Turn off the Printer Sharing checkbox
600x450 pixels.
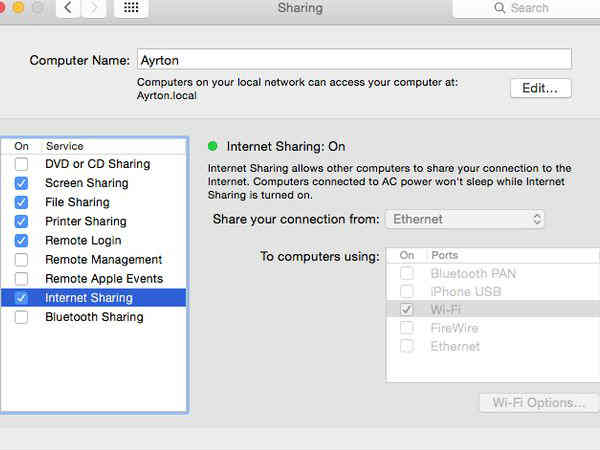point(22,221)
